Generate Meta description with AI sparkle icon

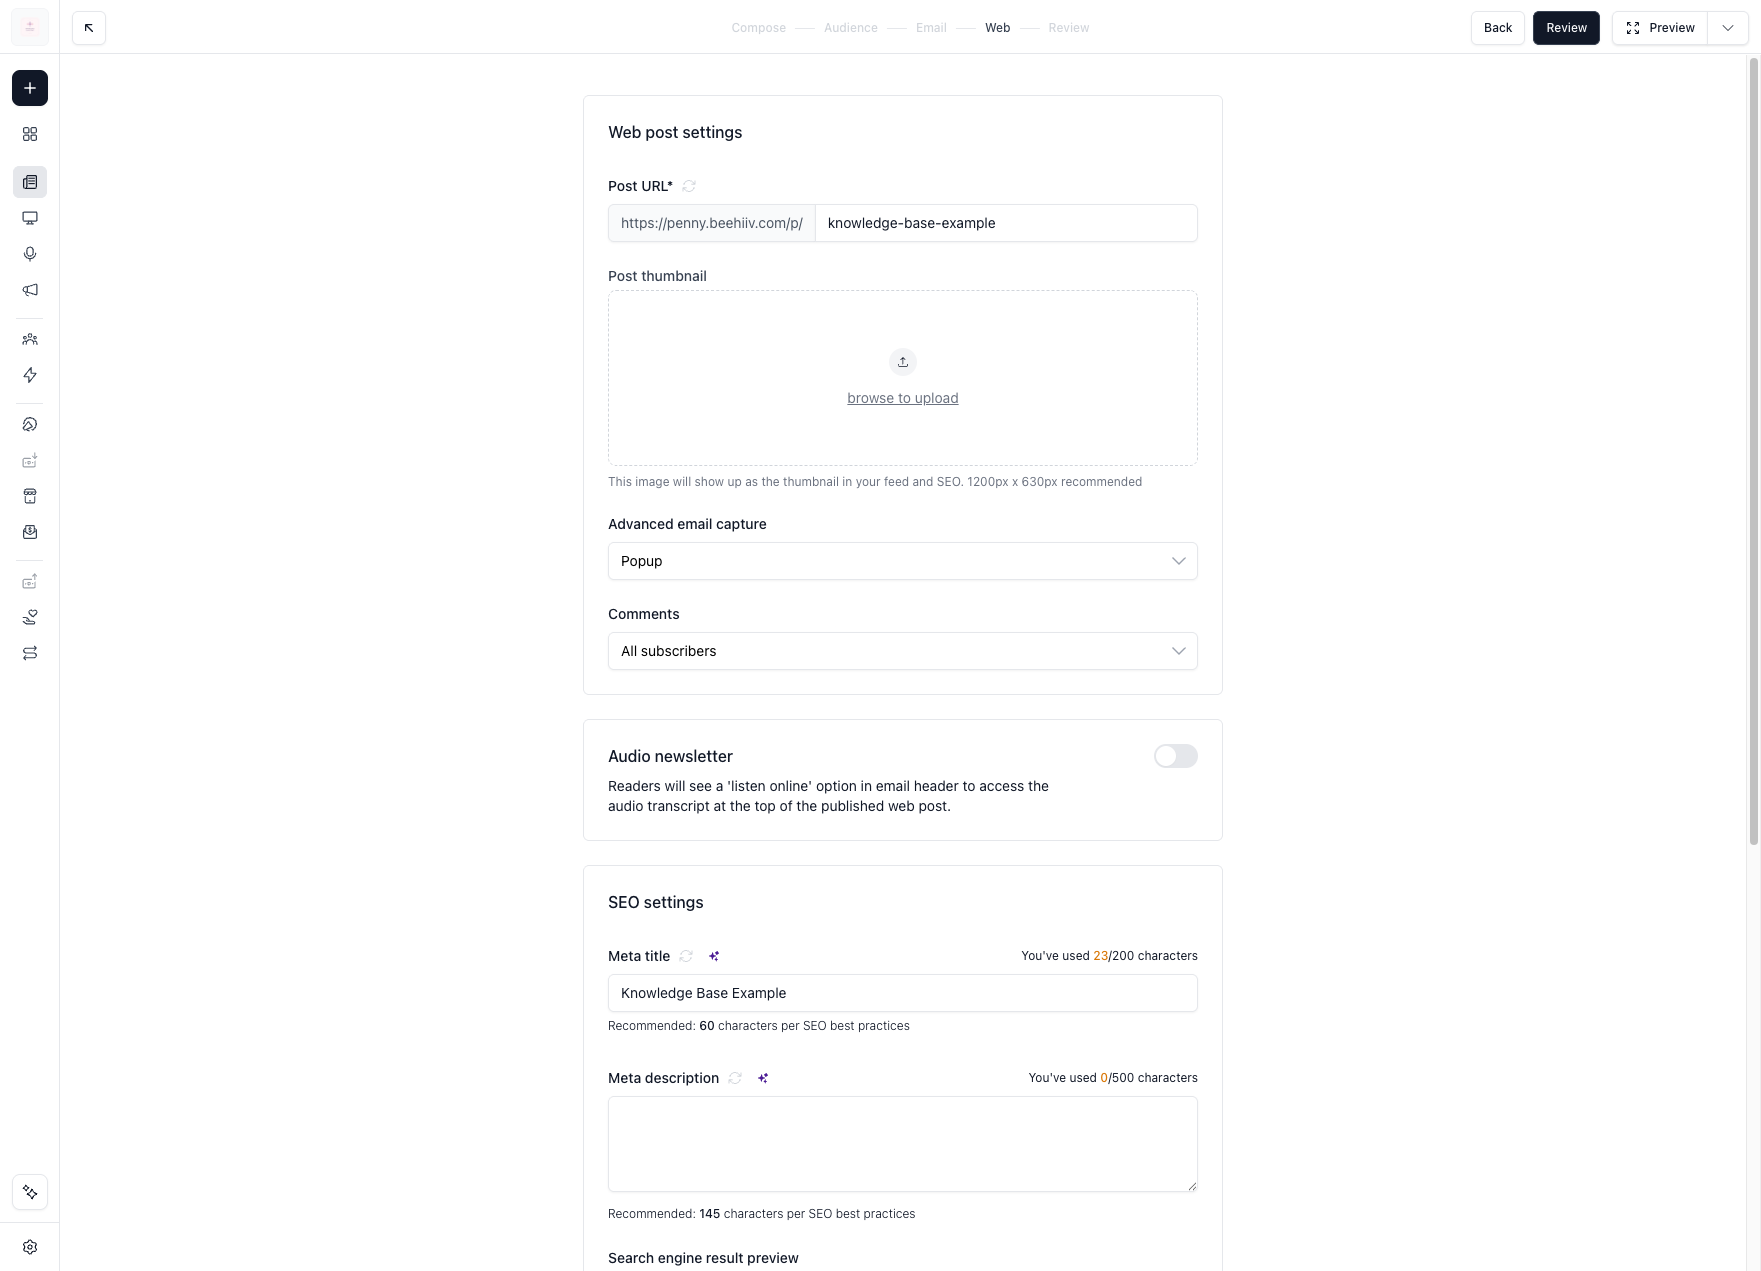point(763,1078)
